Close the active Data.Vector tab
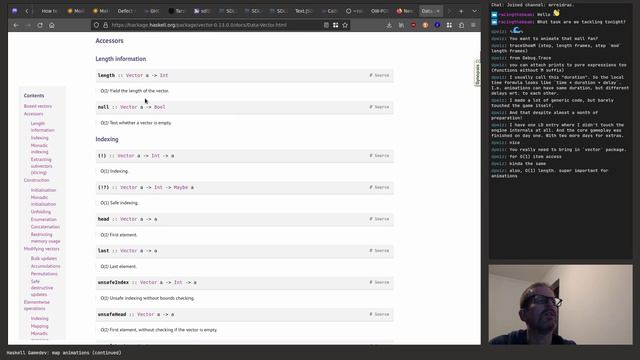This screenshot has height=360, width=640. 438,11
